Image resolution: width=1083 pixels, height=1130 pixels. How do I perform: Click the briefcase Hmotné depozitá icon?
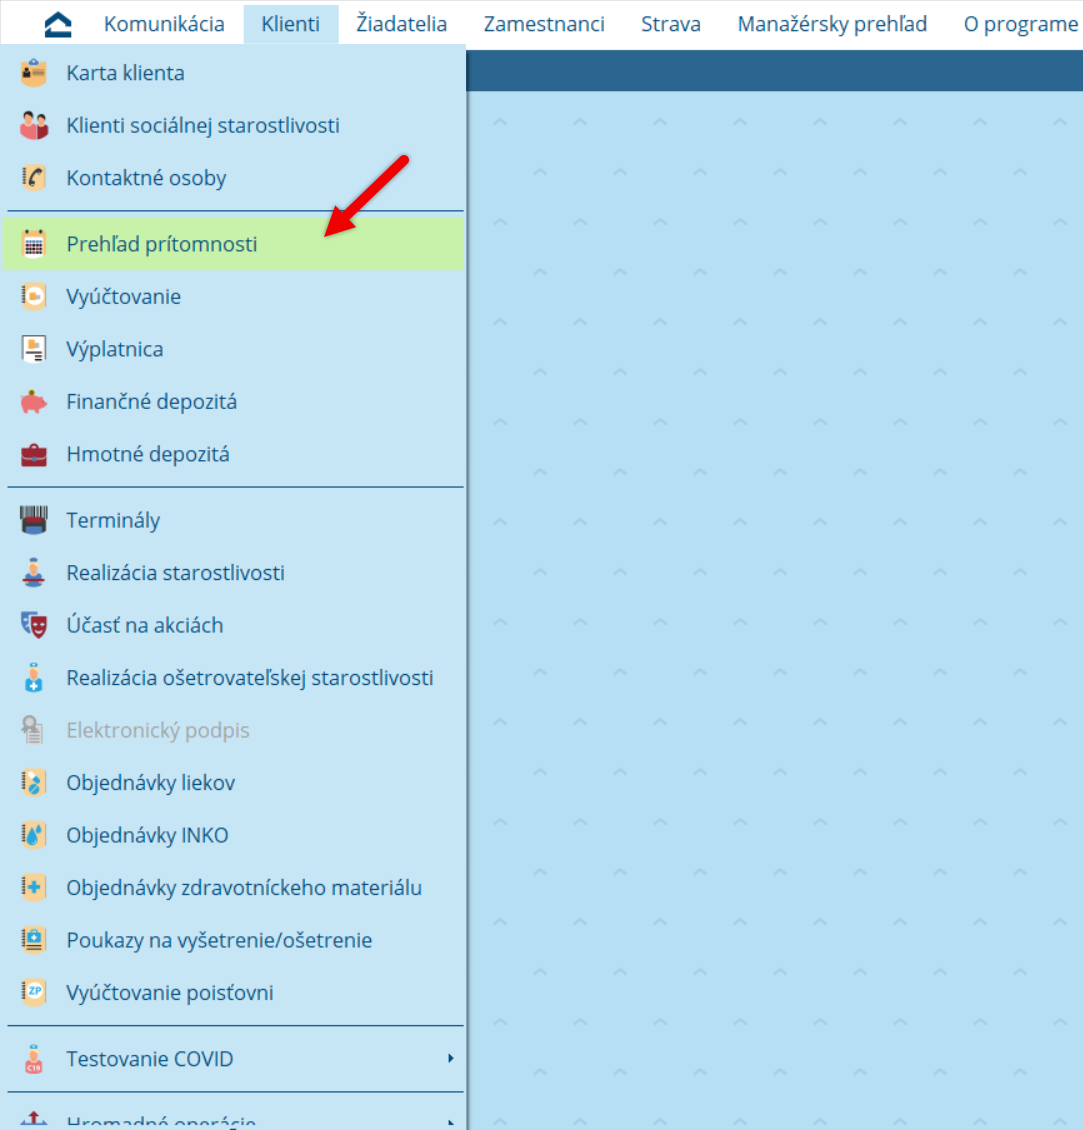(34, 455)
